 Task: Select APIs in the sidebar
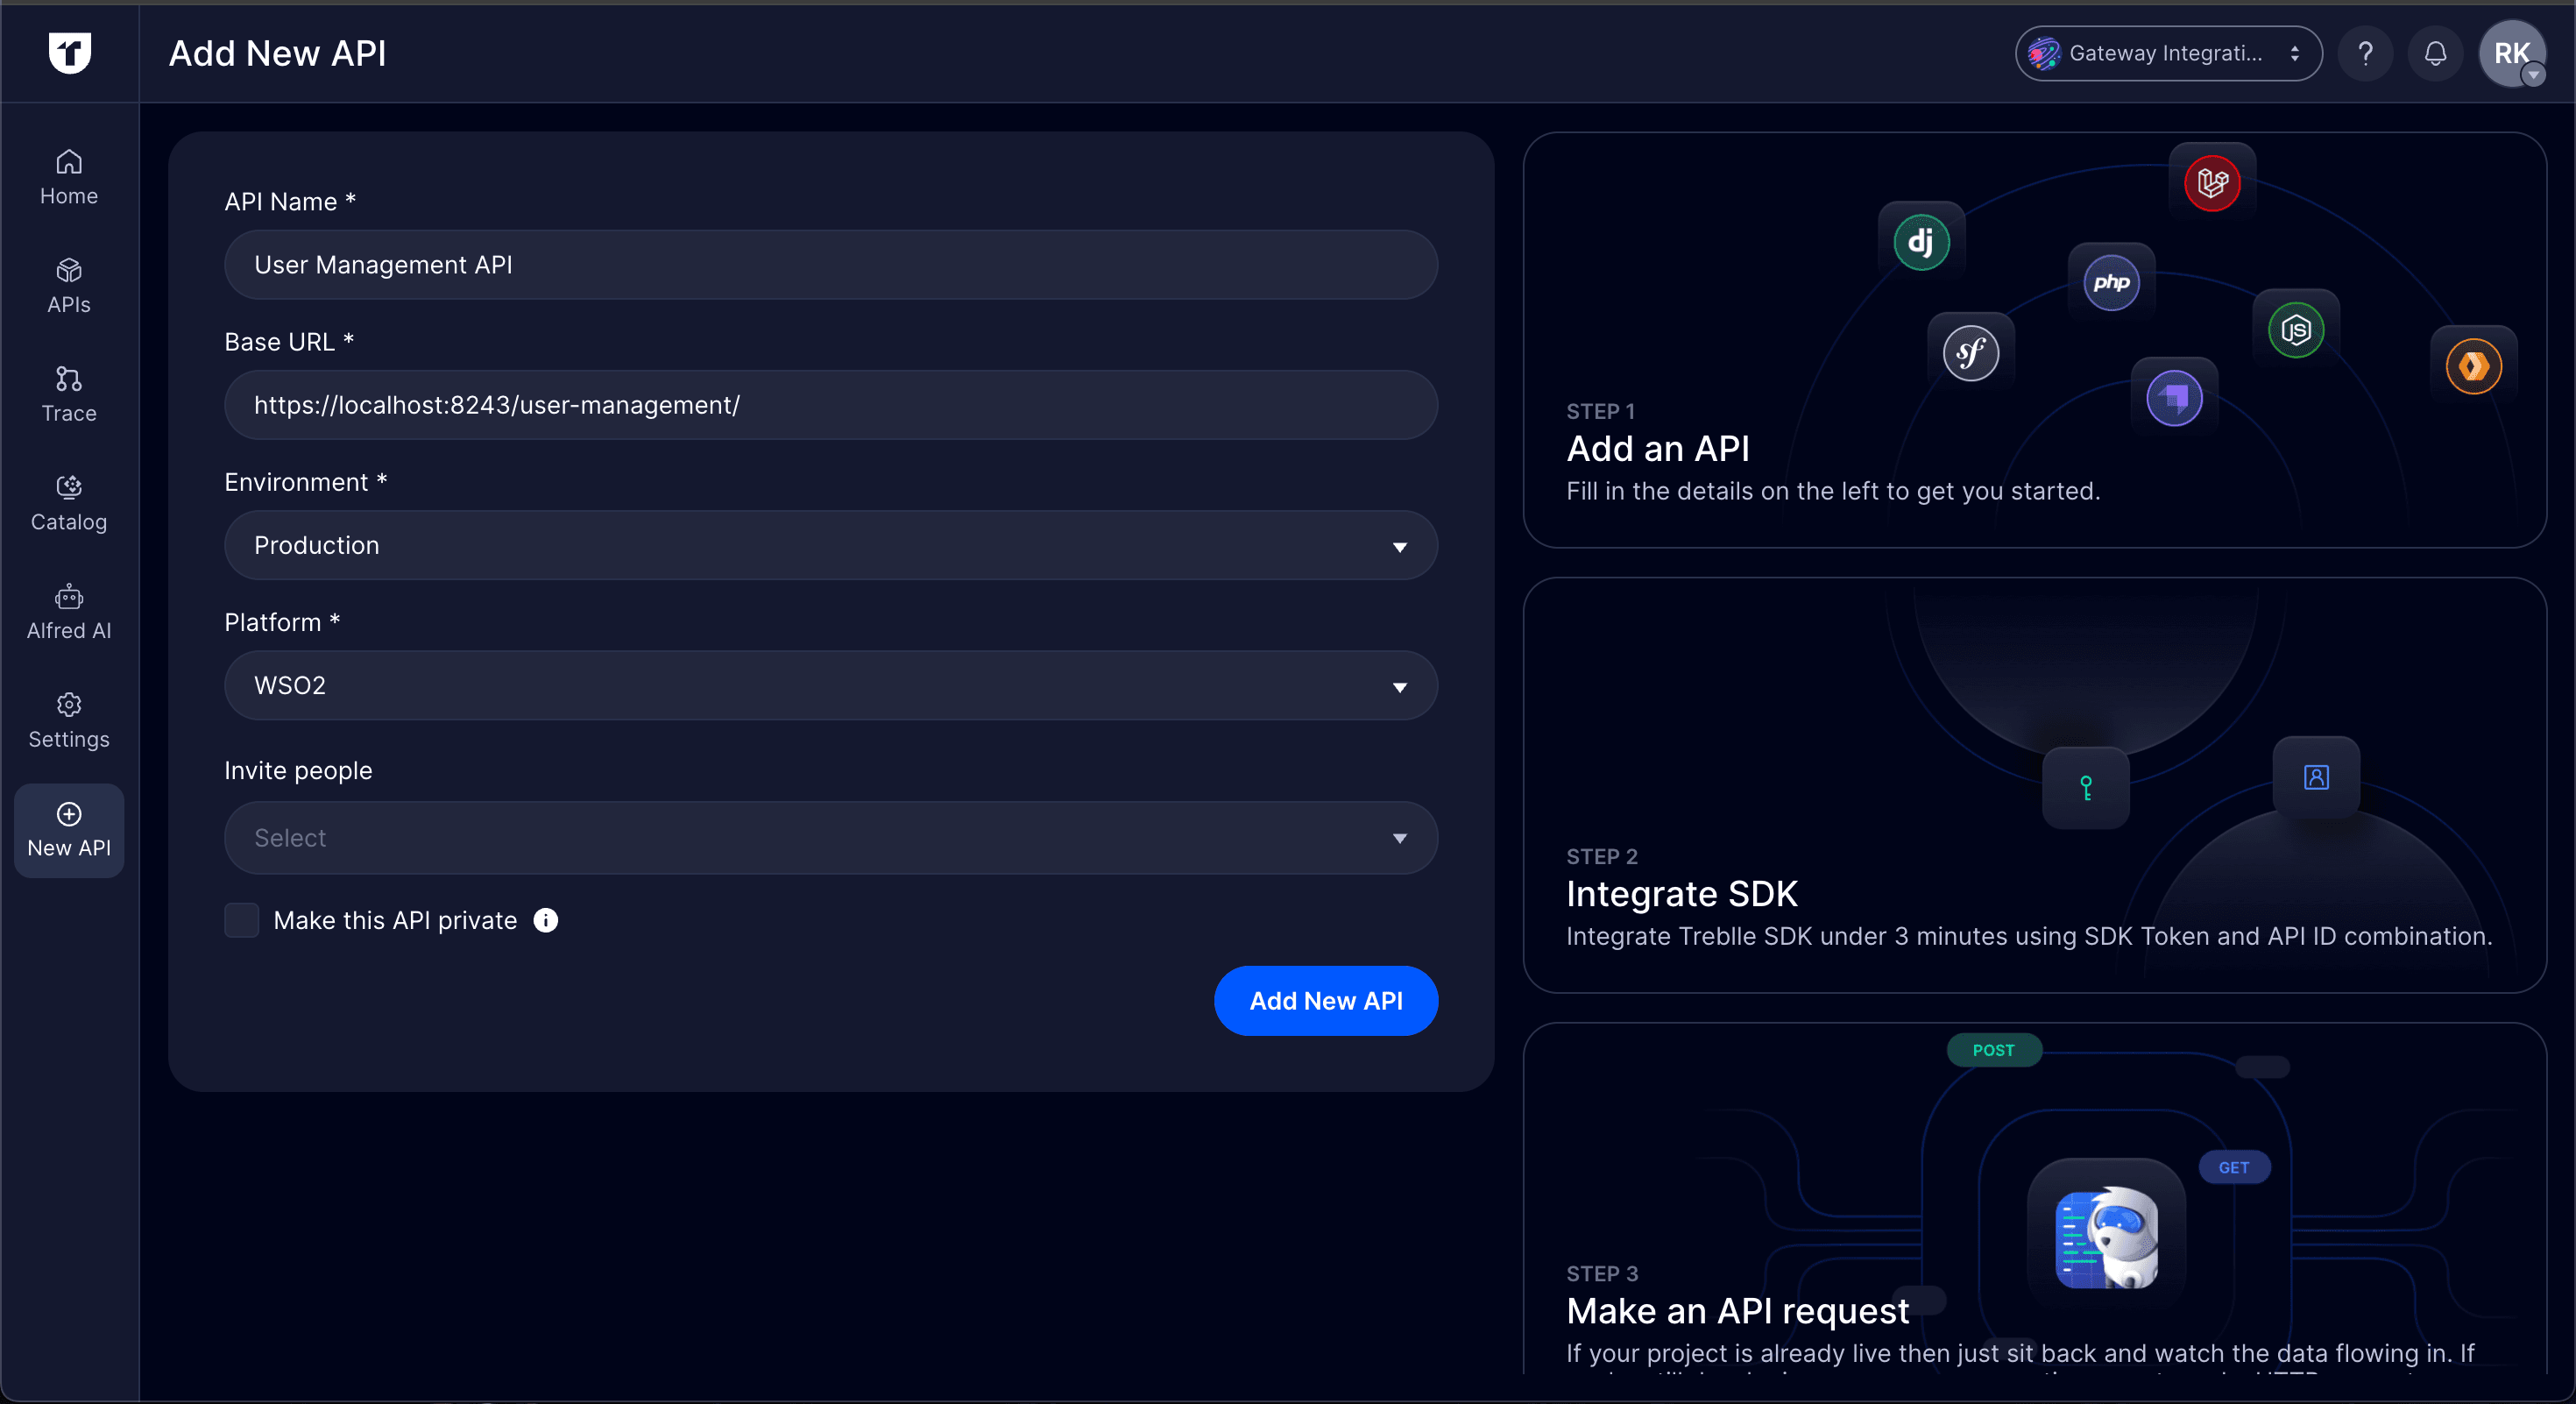click(x=68, y=286)
